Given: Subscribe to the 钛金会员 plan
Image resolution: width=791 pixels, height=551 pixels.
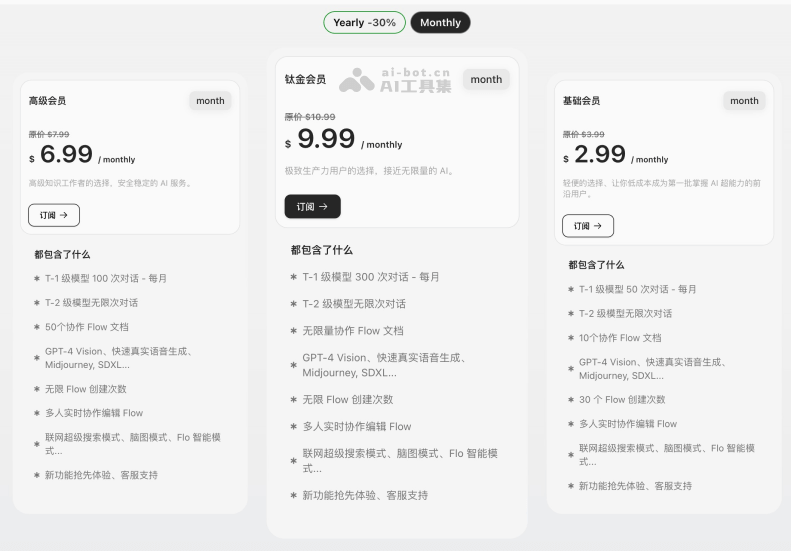Looking at the screenshot, I should coord(312,206).
